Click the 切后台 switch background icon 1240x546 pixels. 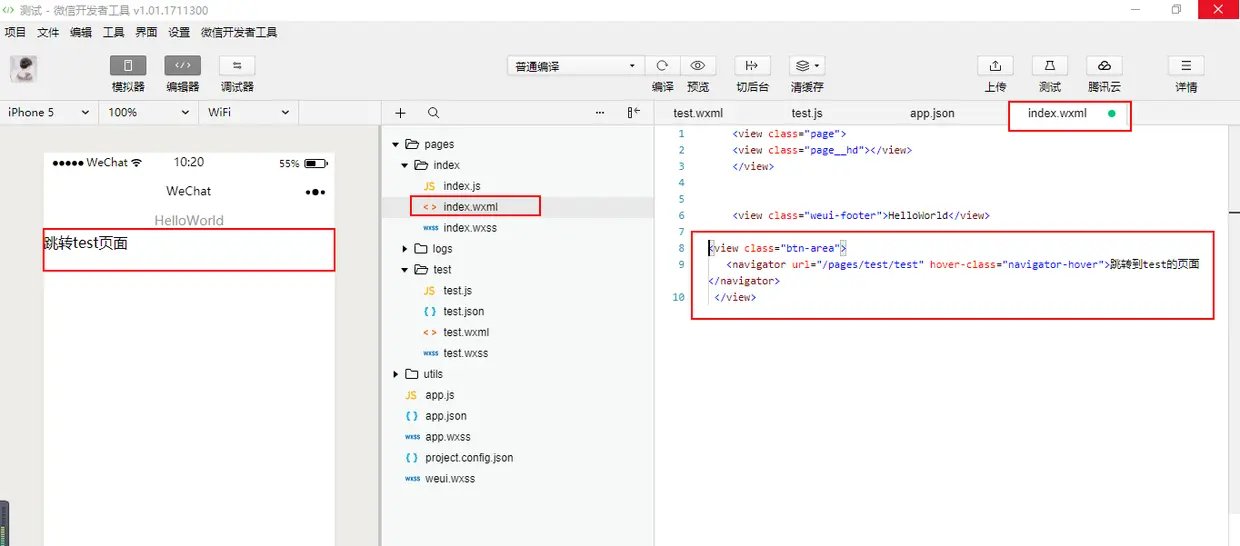click(x=752, y=66)
